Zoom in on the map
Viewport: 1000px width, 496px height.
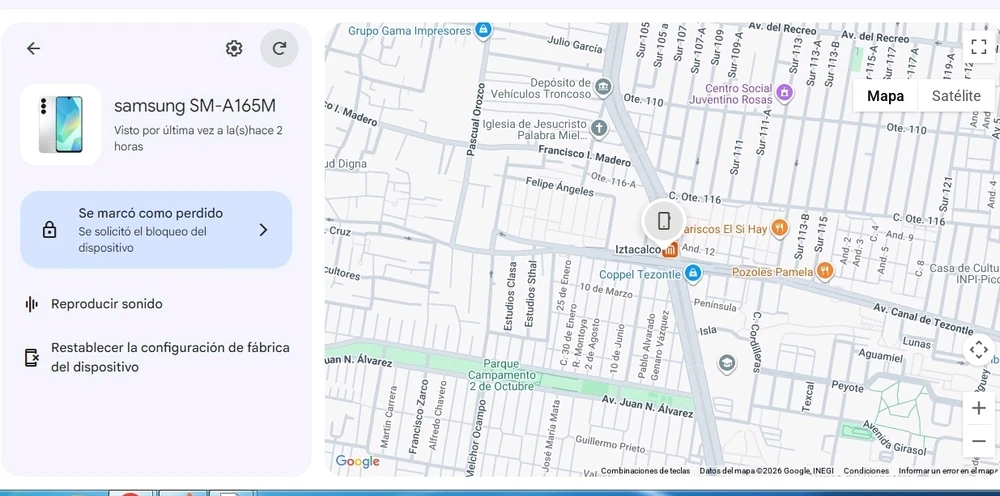click(978, 408)
